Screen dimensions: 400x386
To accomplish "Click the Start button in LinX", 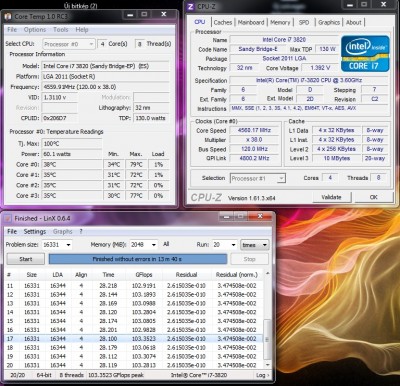I will 26,259.
